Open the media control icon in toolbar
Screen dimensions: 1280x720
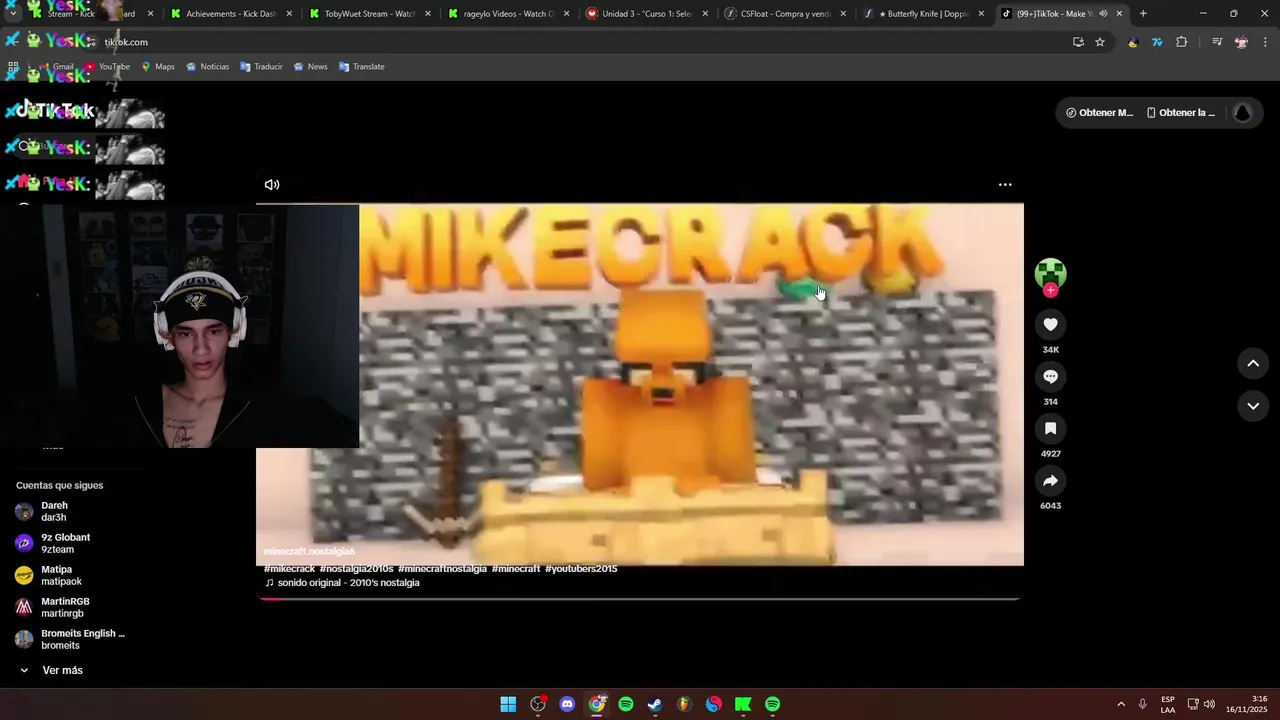click(x=1217, y=42)
